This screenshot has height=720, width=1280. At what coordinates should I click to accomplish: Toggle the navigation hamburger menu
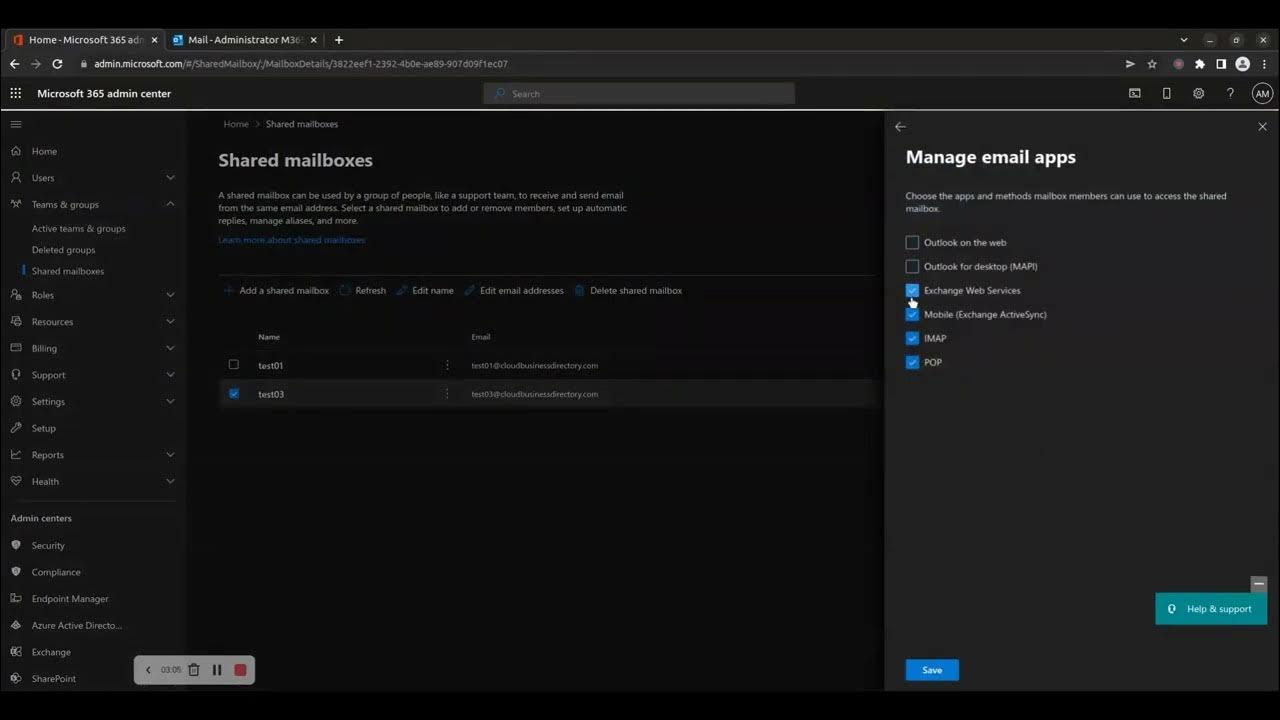coord(16,124)
